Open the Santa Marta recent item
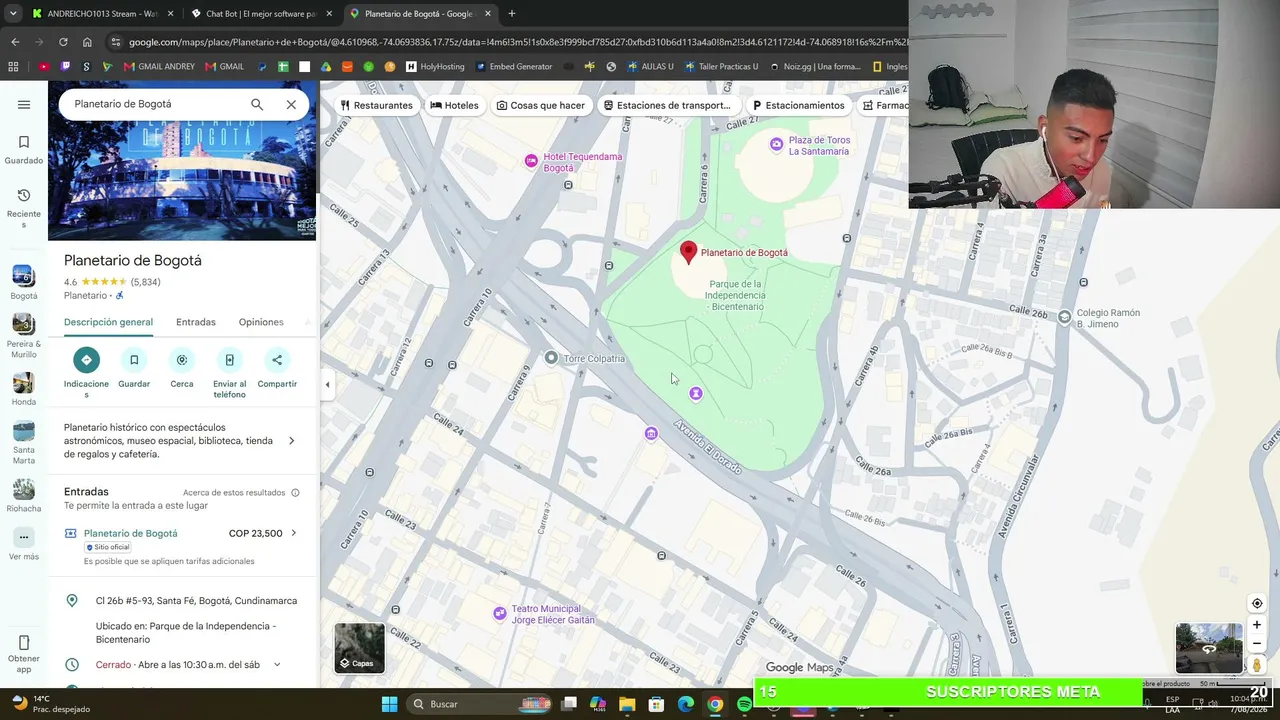Viewport: 1280px width, 720px height. pos(24,443)
